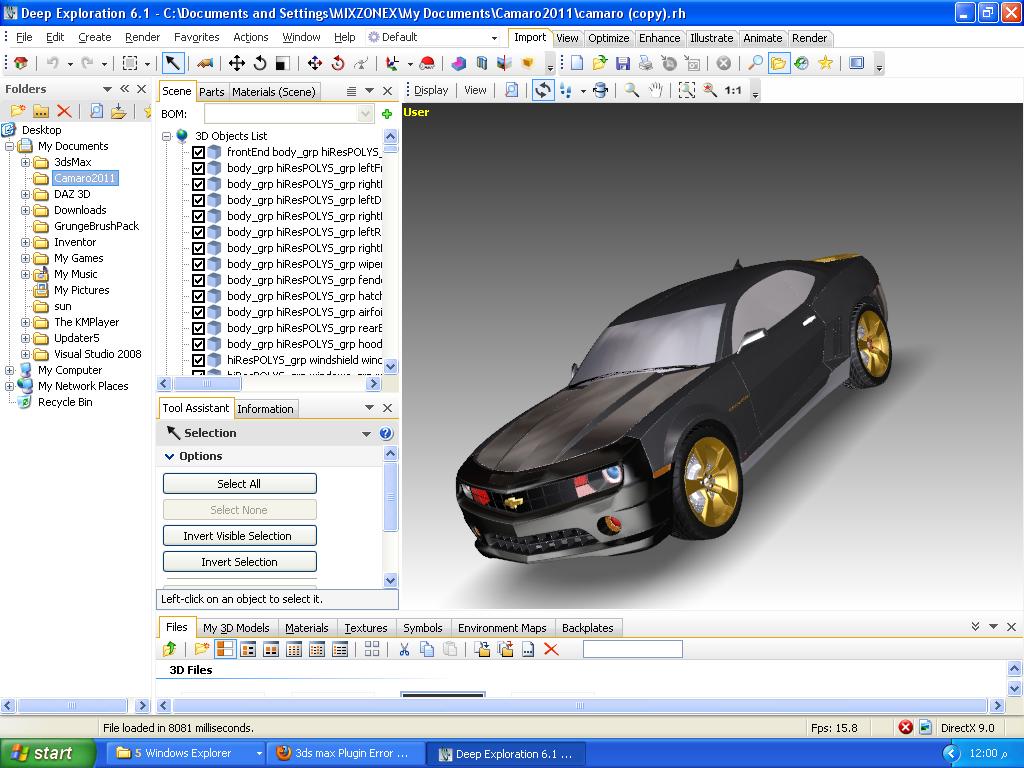Toggle the hiResPOLYS_grp hood object checkbox
This screenshot has width=1024, height=768.
[199, 344]
